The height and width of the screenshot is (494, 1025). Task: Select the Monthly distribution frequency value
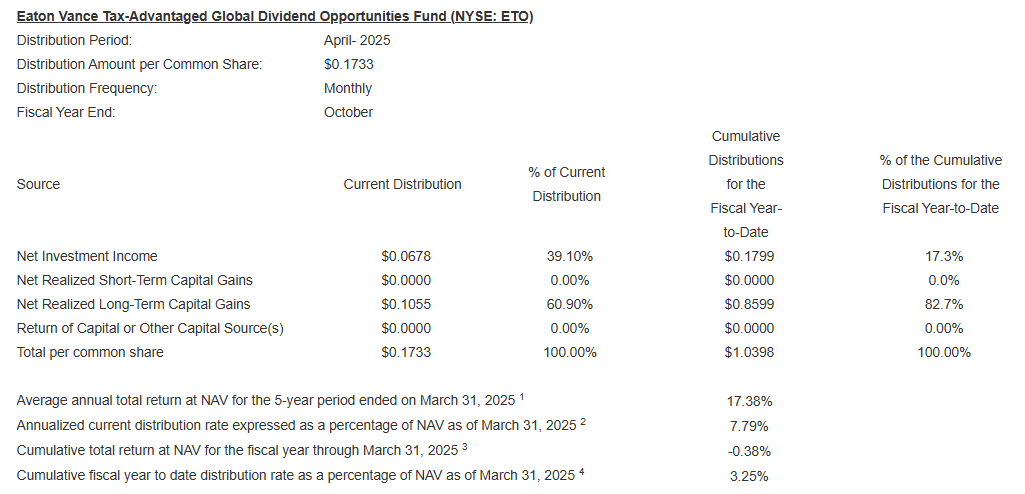[x=347, y=88]
